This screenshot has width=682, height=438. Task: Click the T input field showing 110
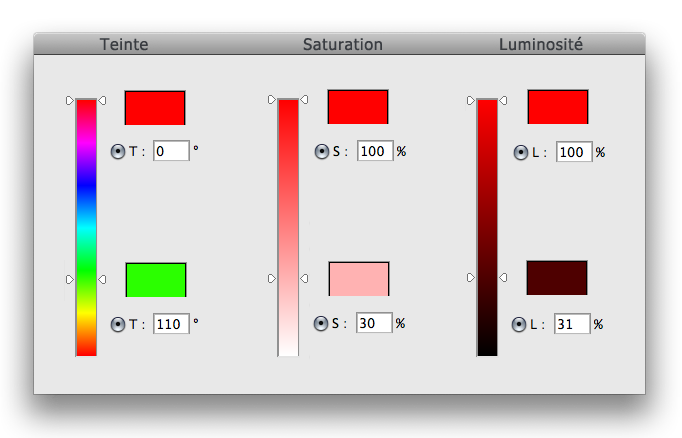[171, 324]
